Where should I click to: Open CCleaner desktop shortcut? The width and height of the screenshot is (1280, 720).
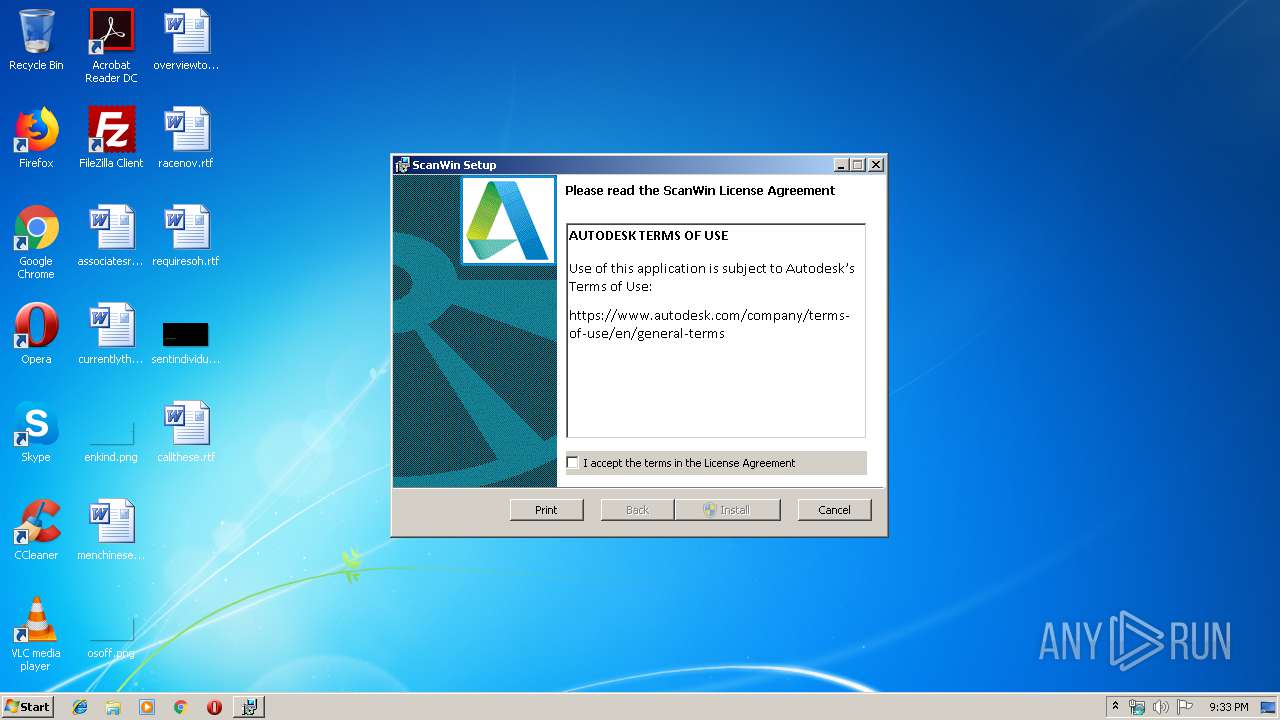(36, 530)
